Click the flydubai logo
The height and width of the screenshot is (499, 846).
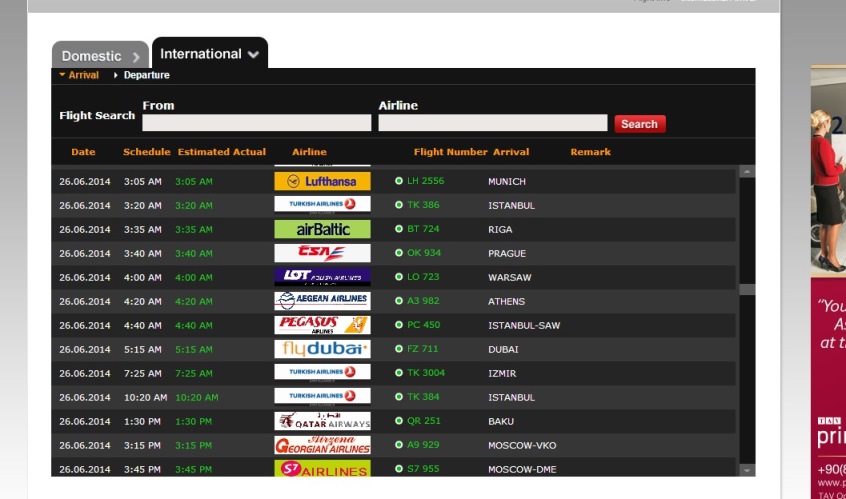point(322,349)
